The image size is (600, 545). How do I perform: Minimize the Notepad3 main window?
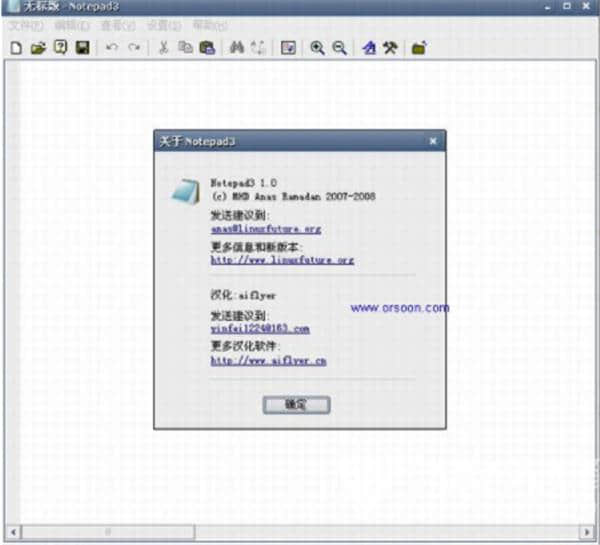548,7
